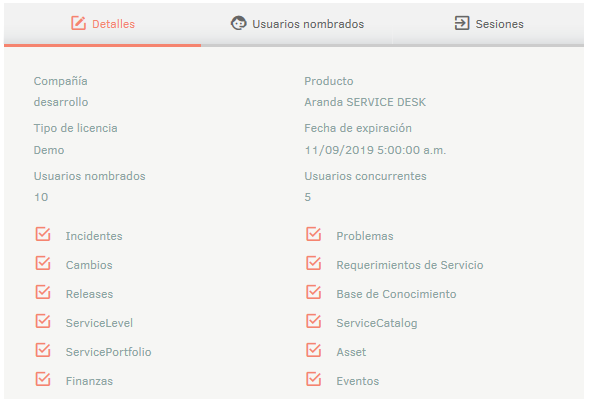Toggle the ServiceLevel checkbox

tap(43, 321)
